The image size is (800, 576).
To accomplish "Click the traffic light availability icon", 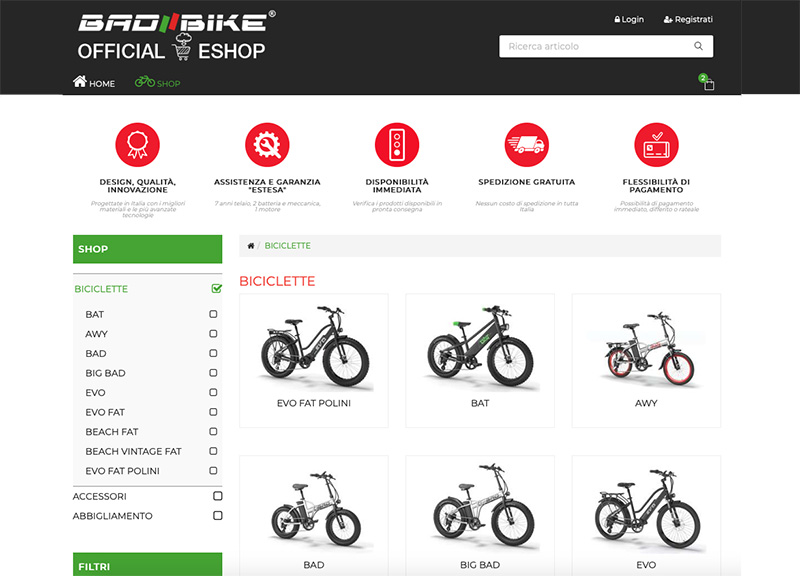I will coord(397,146).
